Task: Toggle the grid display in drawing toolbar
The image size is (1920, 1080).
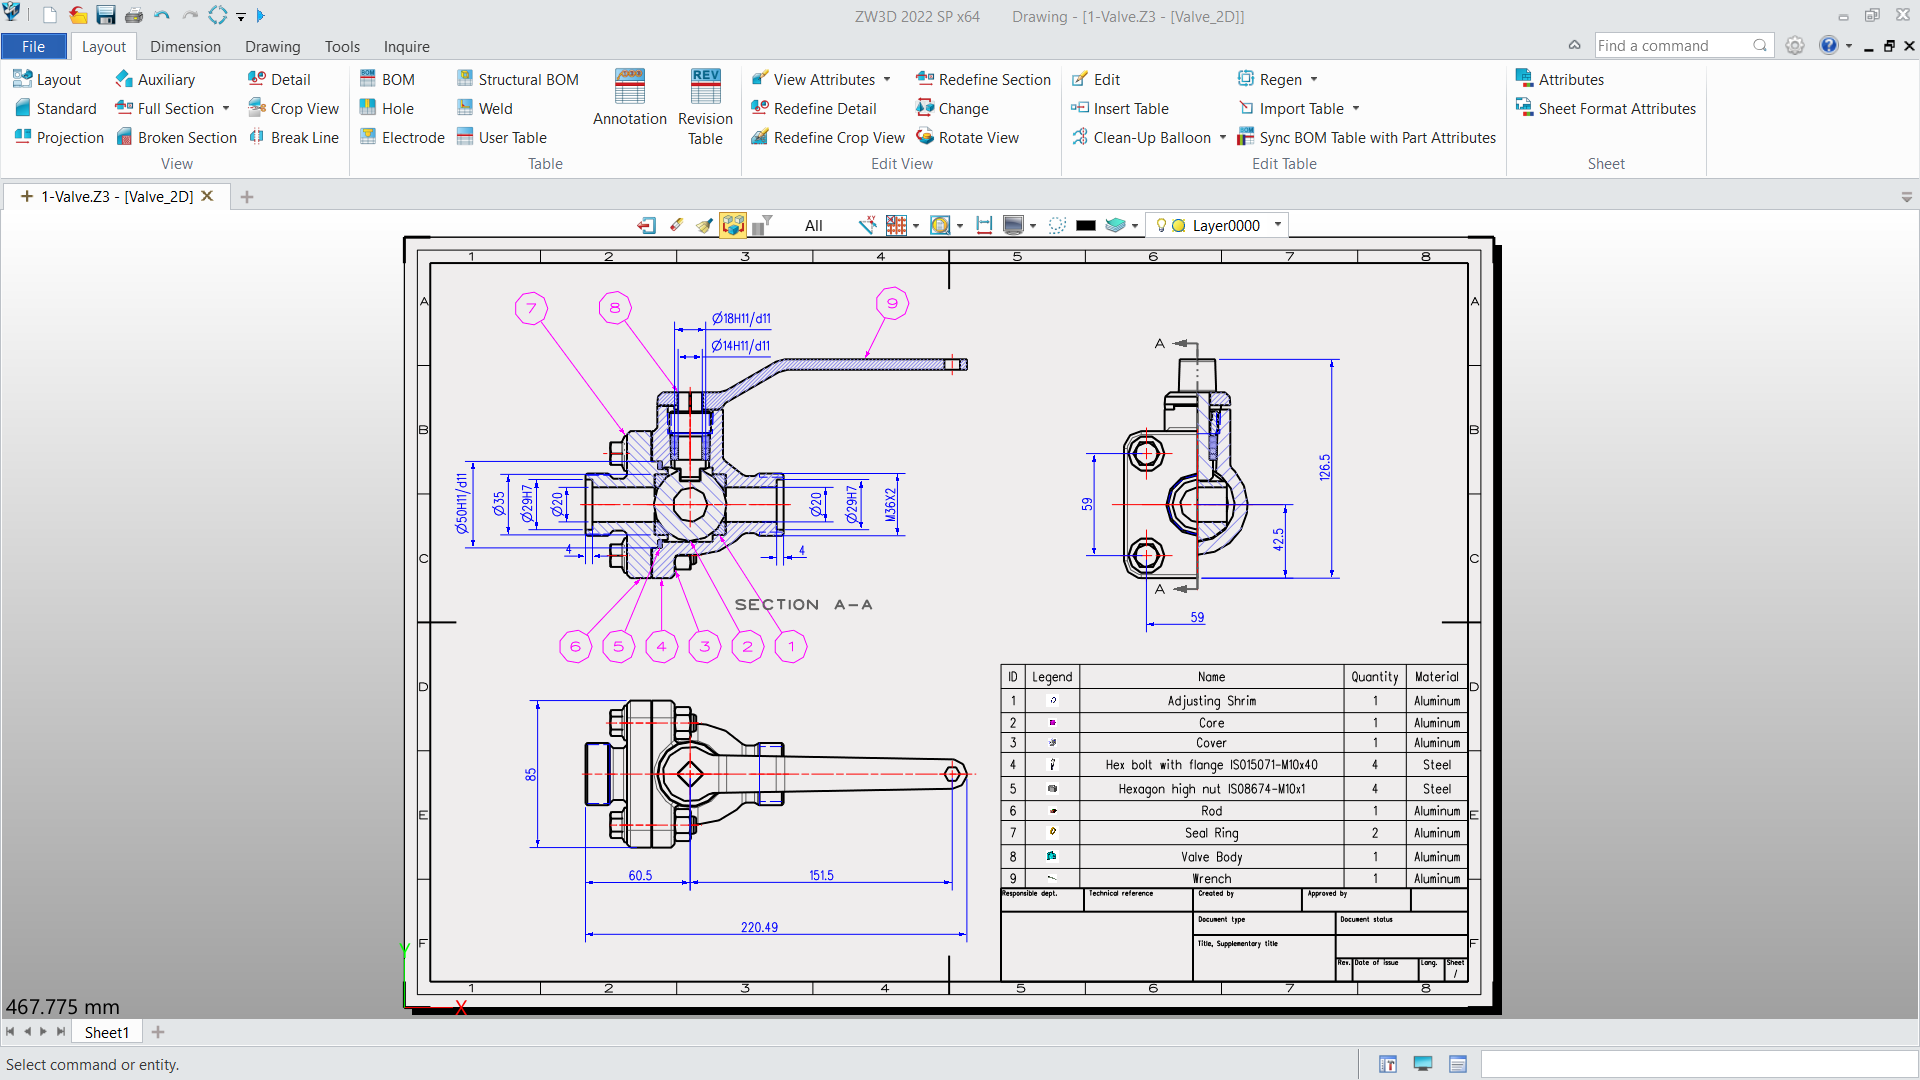Action: point(897,225)
